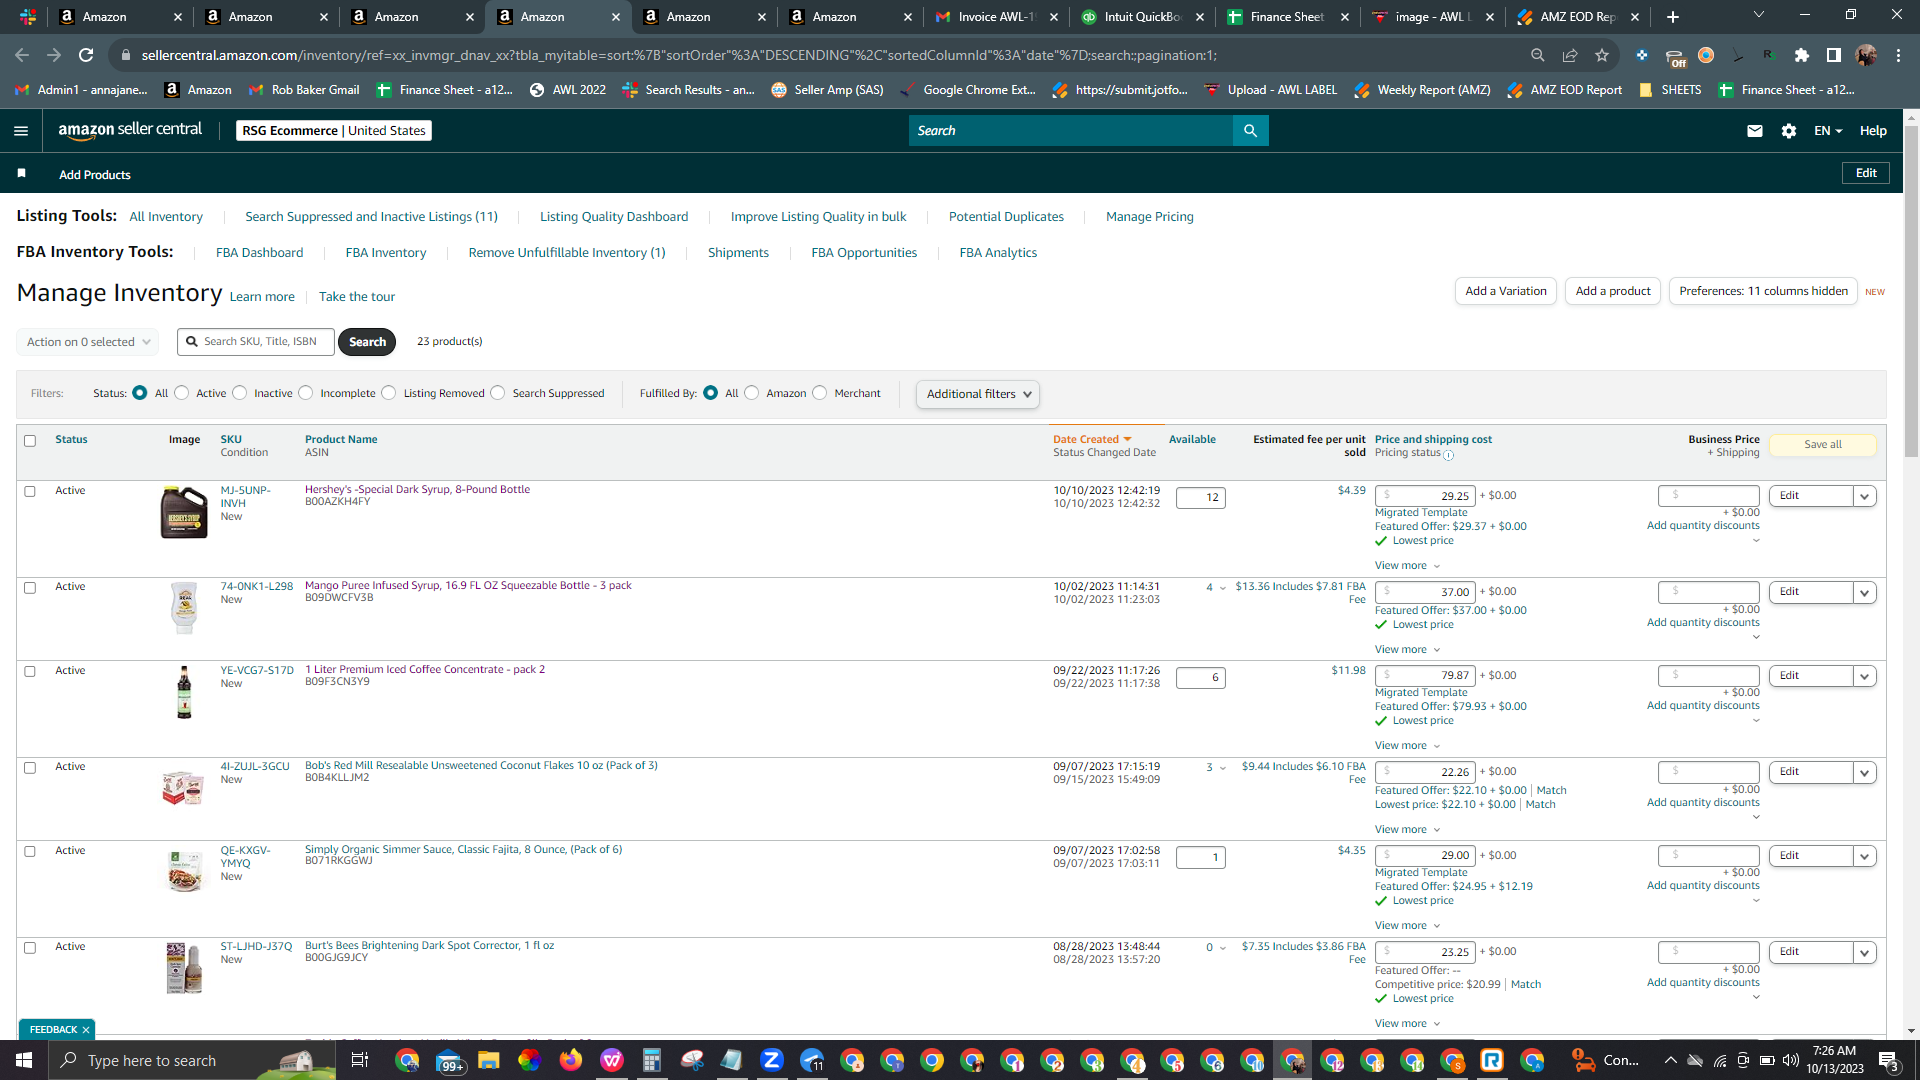Image resolution: width=1920 pixels, height=1080 pixels.
Task: Open the All Inventory listing tool
Action: click(x=166, y=217)
